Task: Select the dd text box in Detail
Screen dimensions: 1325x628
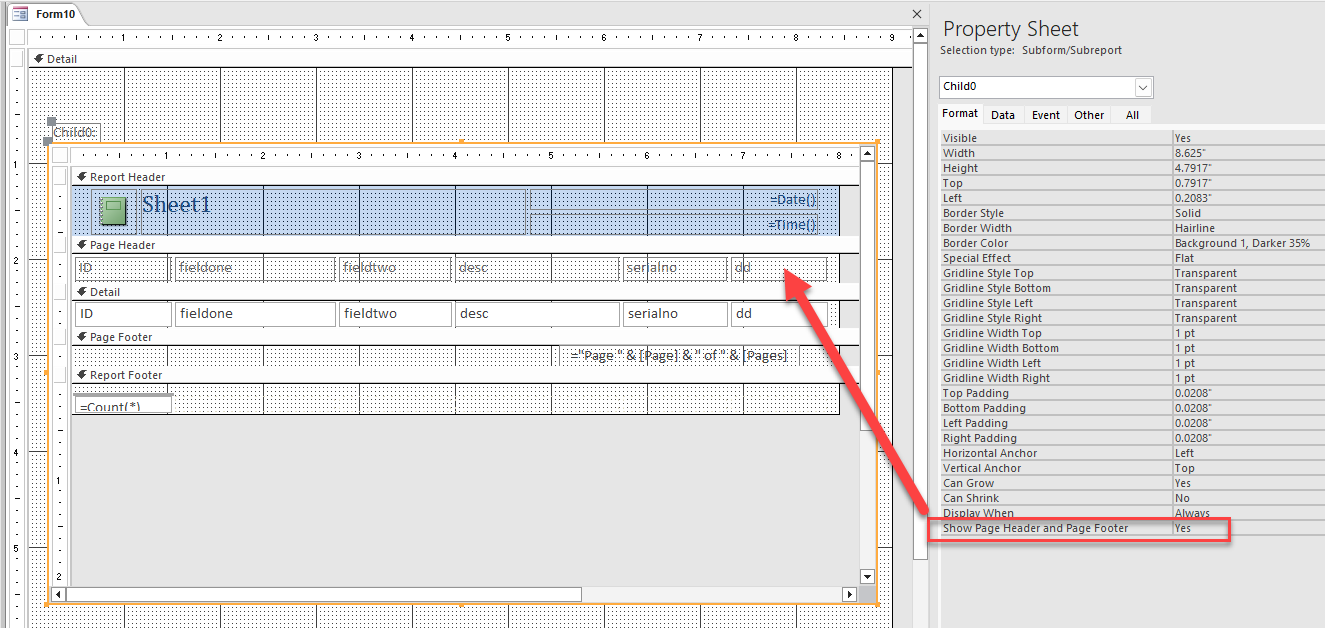Action: click(x=780, y=314)
